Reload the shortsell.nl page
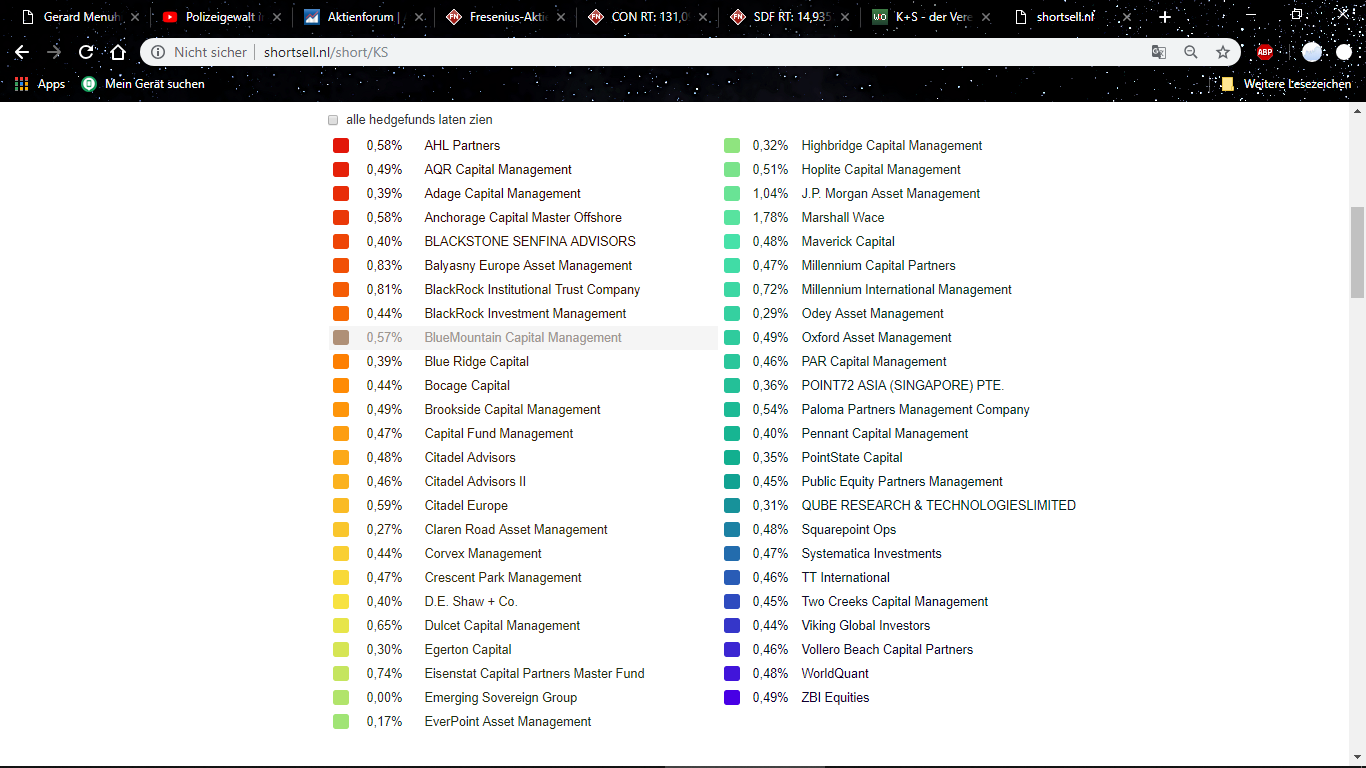1366x768 pixels. tap(86, 52)
